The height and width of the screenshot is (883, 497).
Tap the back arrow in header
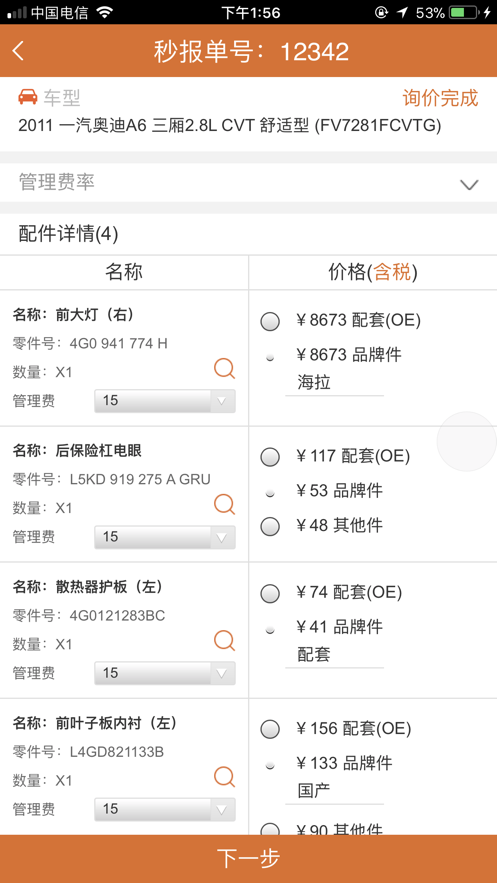click(18, 51)
